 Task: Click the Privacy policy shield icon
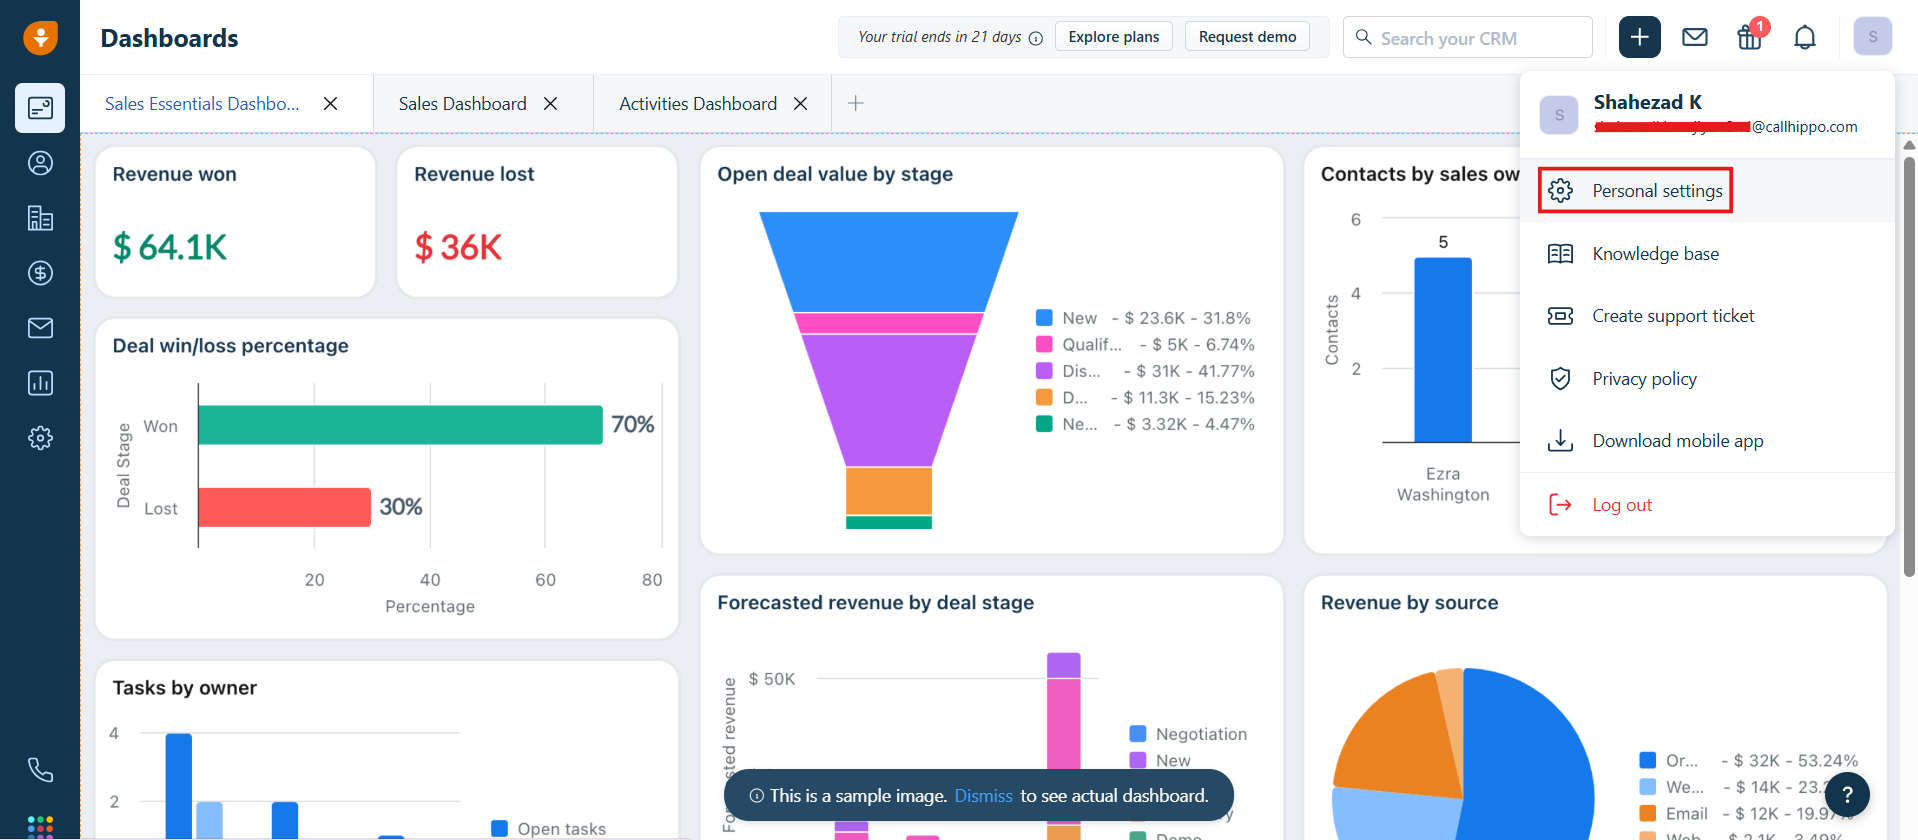click(x=1560, y=379)
